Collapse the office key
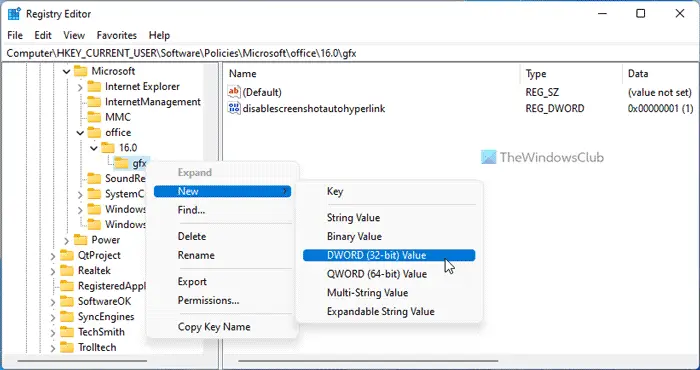 tap(80, 133)
